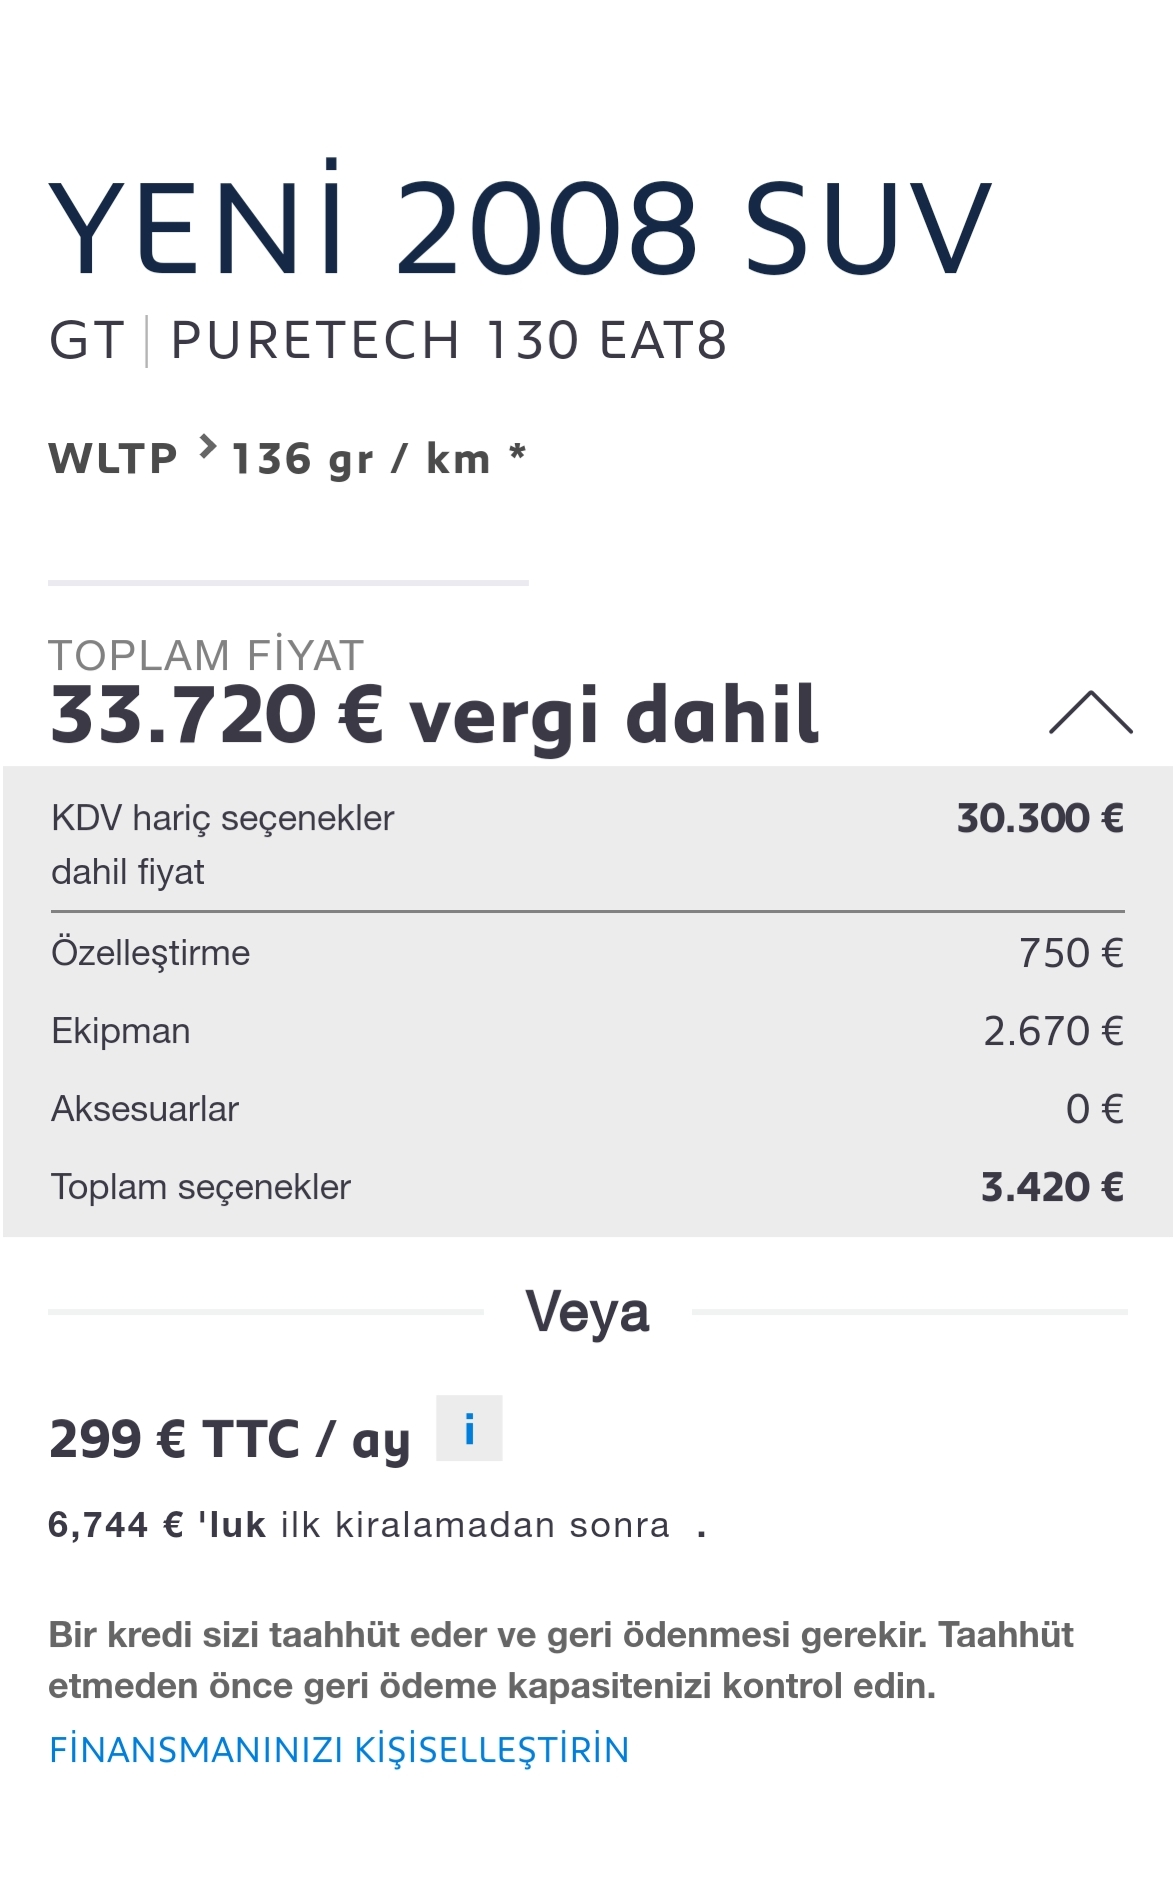Click the Özelleştirme row

point(587,953)
